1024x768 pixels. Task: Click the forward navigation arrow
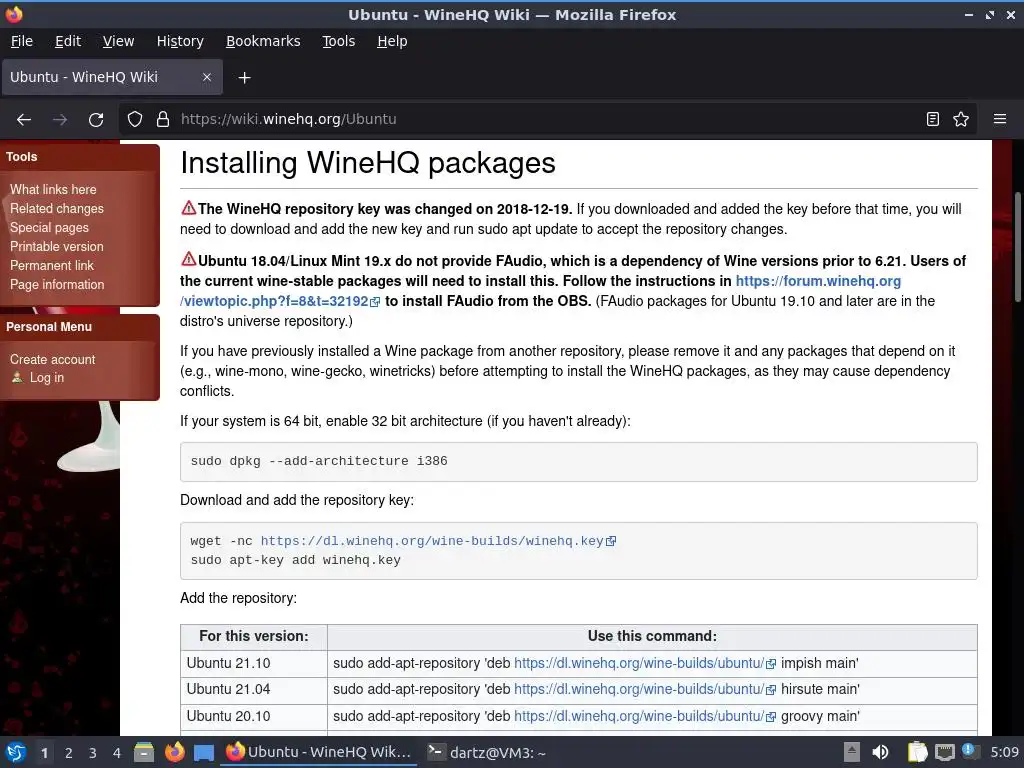[x=60, y=120]
